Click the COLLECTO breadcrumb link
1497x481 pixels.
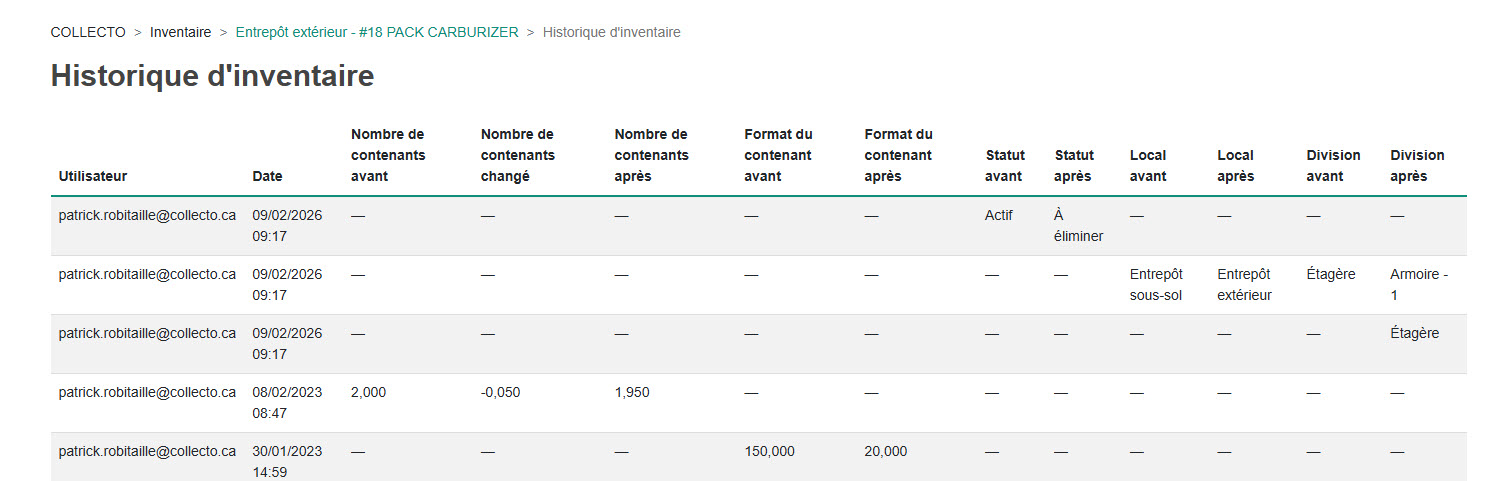[x=88, y=32]
